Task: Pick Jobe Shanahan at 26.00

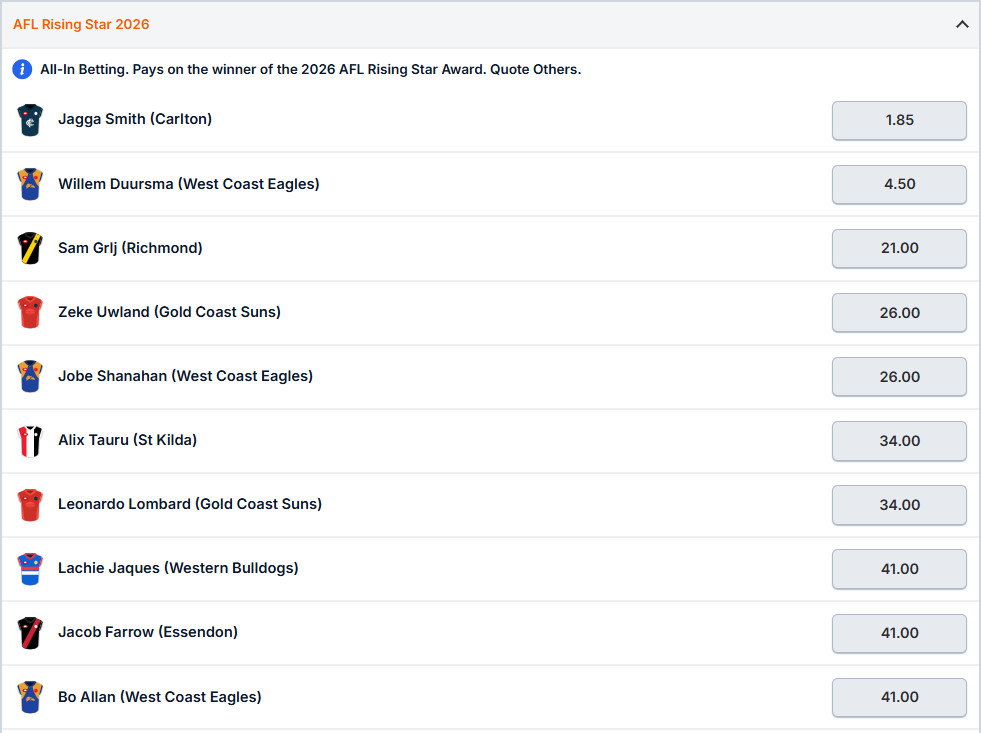Action: coord(898,377)
